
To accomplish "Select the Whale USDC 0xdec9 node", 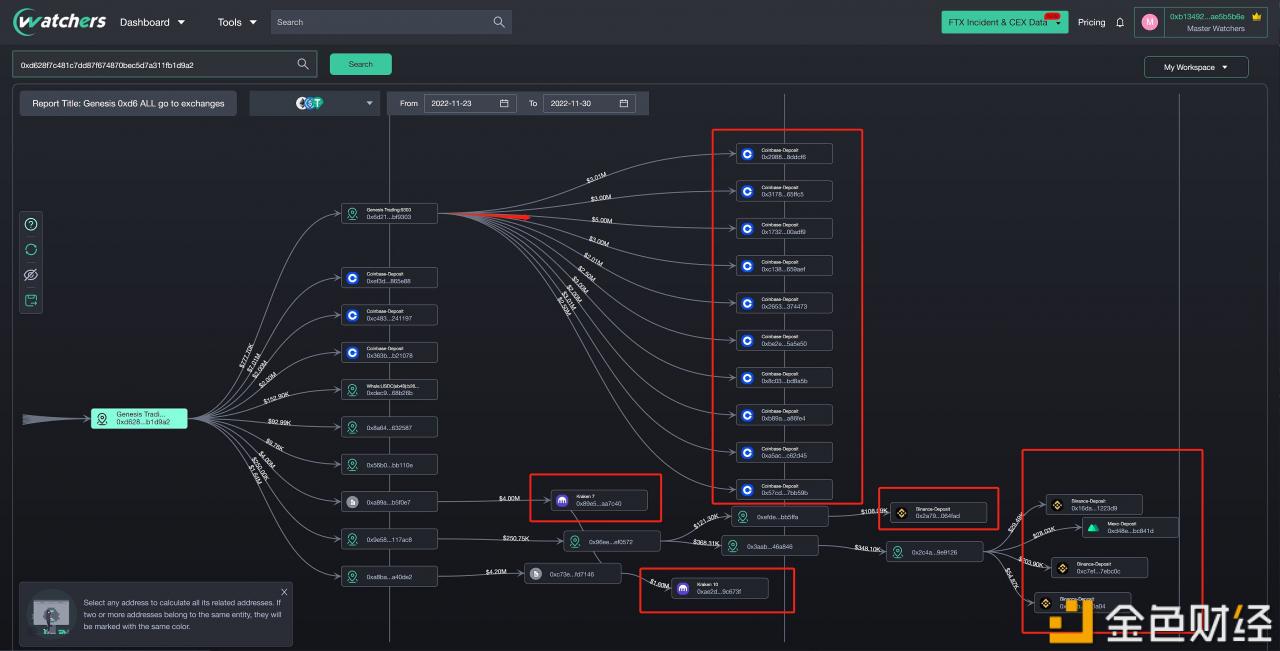I will [389, 389].
